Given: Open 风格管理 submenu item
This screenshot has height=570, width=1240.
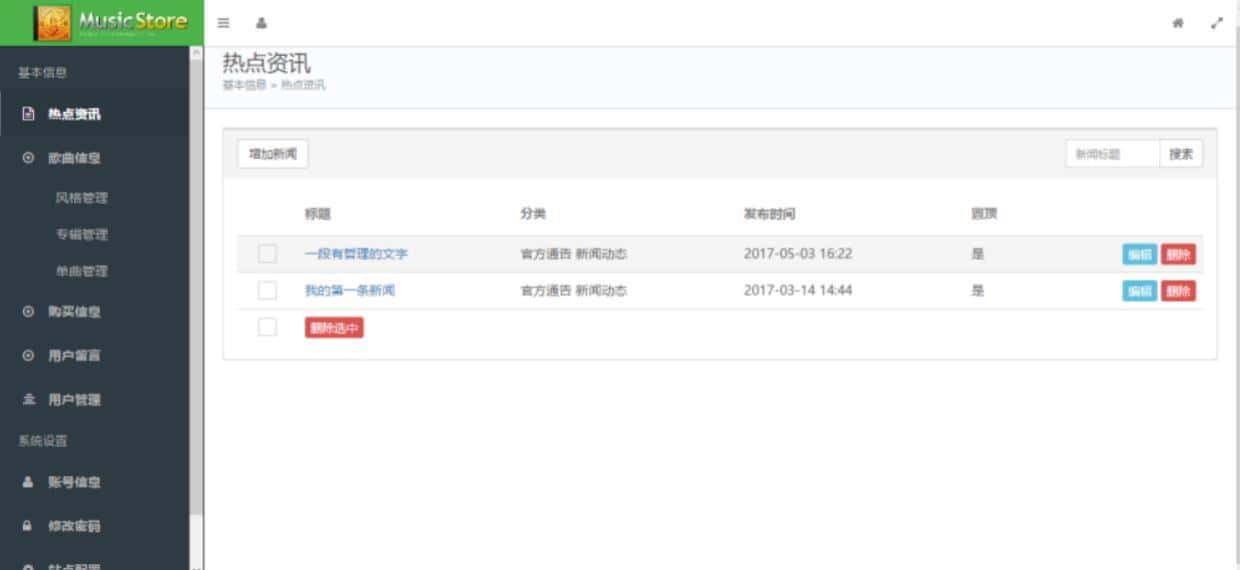Looking at the screenshot, I should [x=82, y=198].
